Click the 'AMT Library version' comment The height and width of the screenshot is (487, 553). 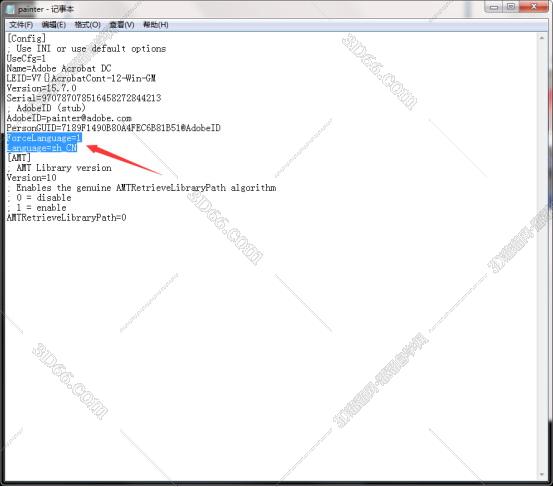[x=59, y=168]
